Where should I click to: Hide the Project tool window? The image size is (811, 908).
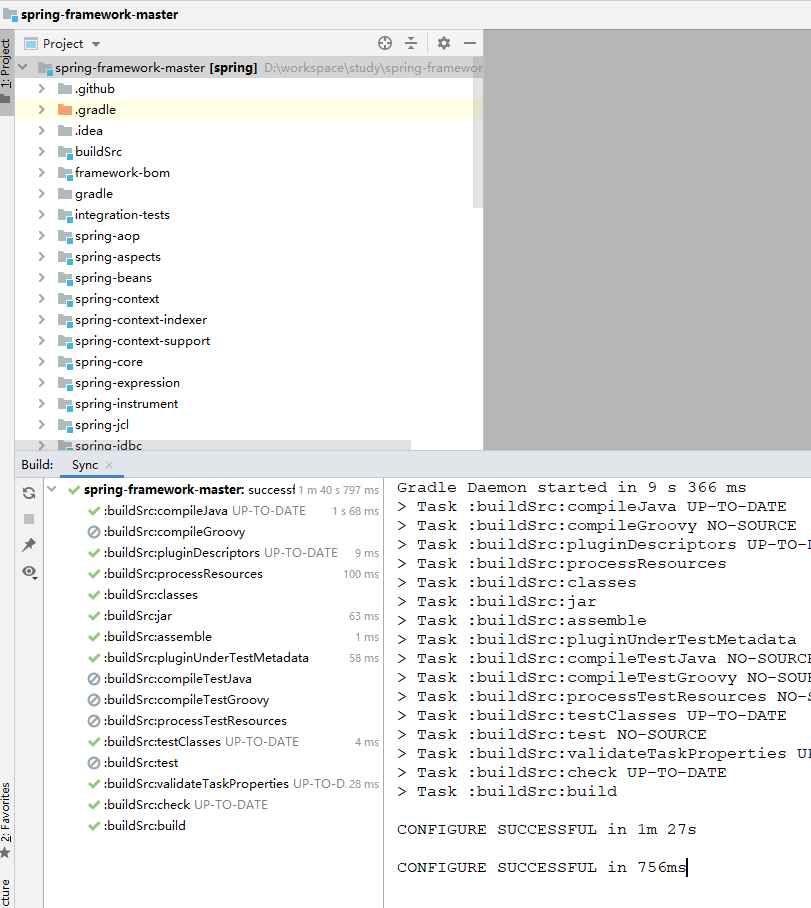click(469, 43)
